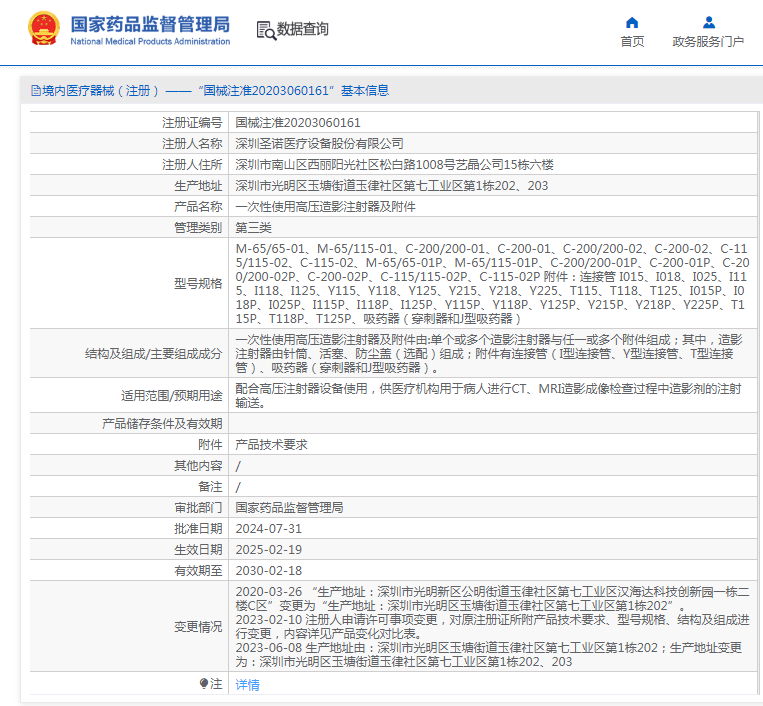Image resolution: width=763 pixels, height=706 pixels.
Task: Click the 结构及组成 description cell
Action: point(492,353)
